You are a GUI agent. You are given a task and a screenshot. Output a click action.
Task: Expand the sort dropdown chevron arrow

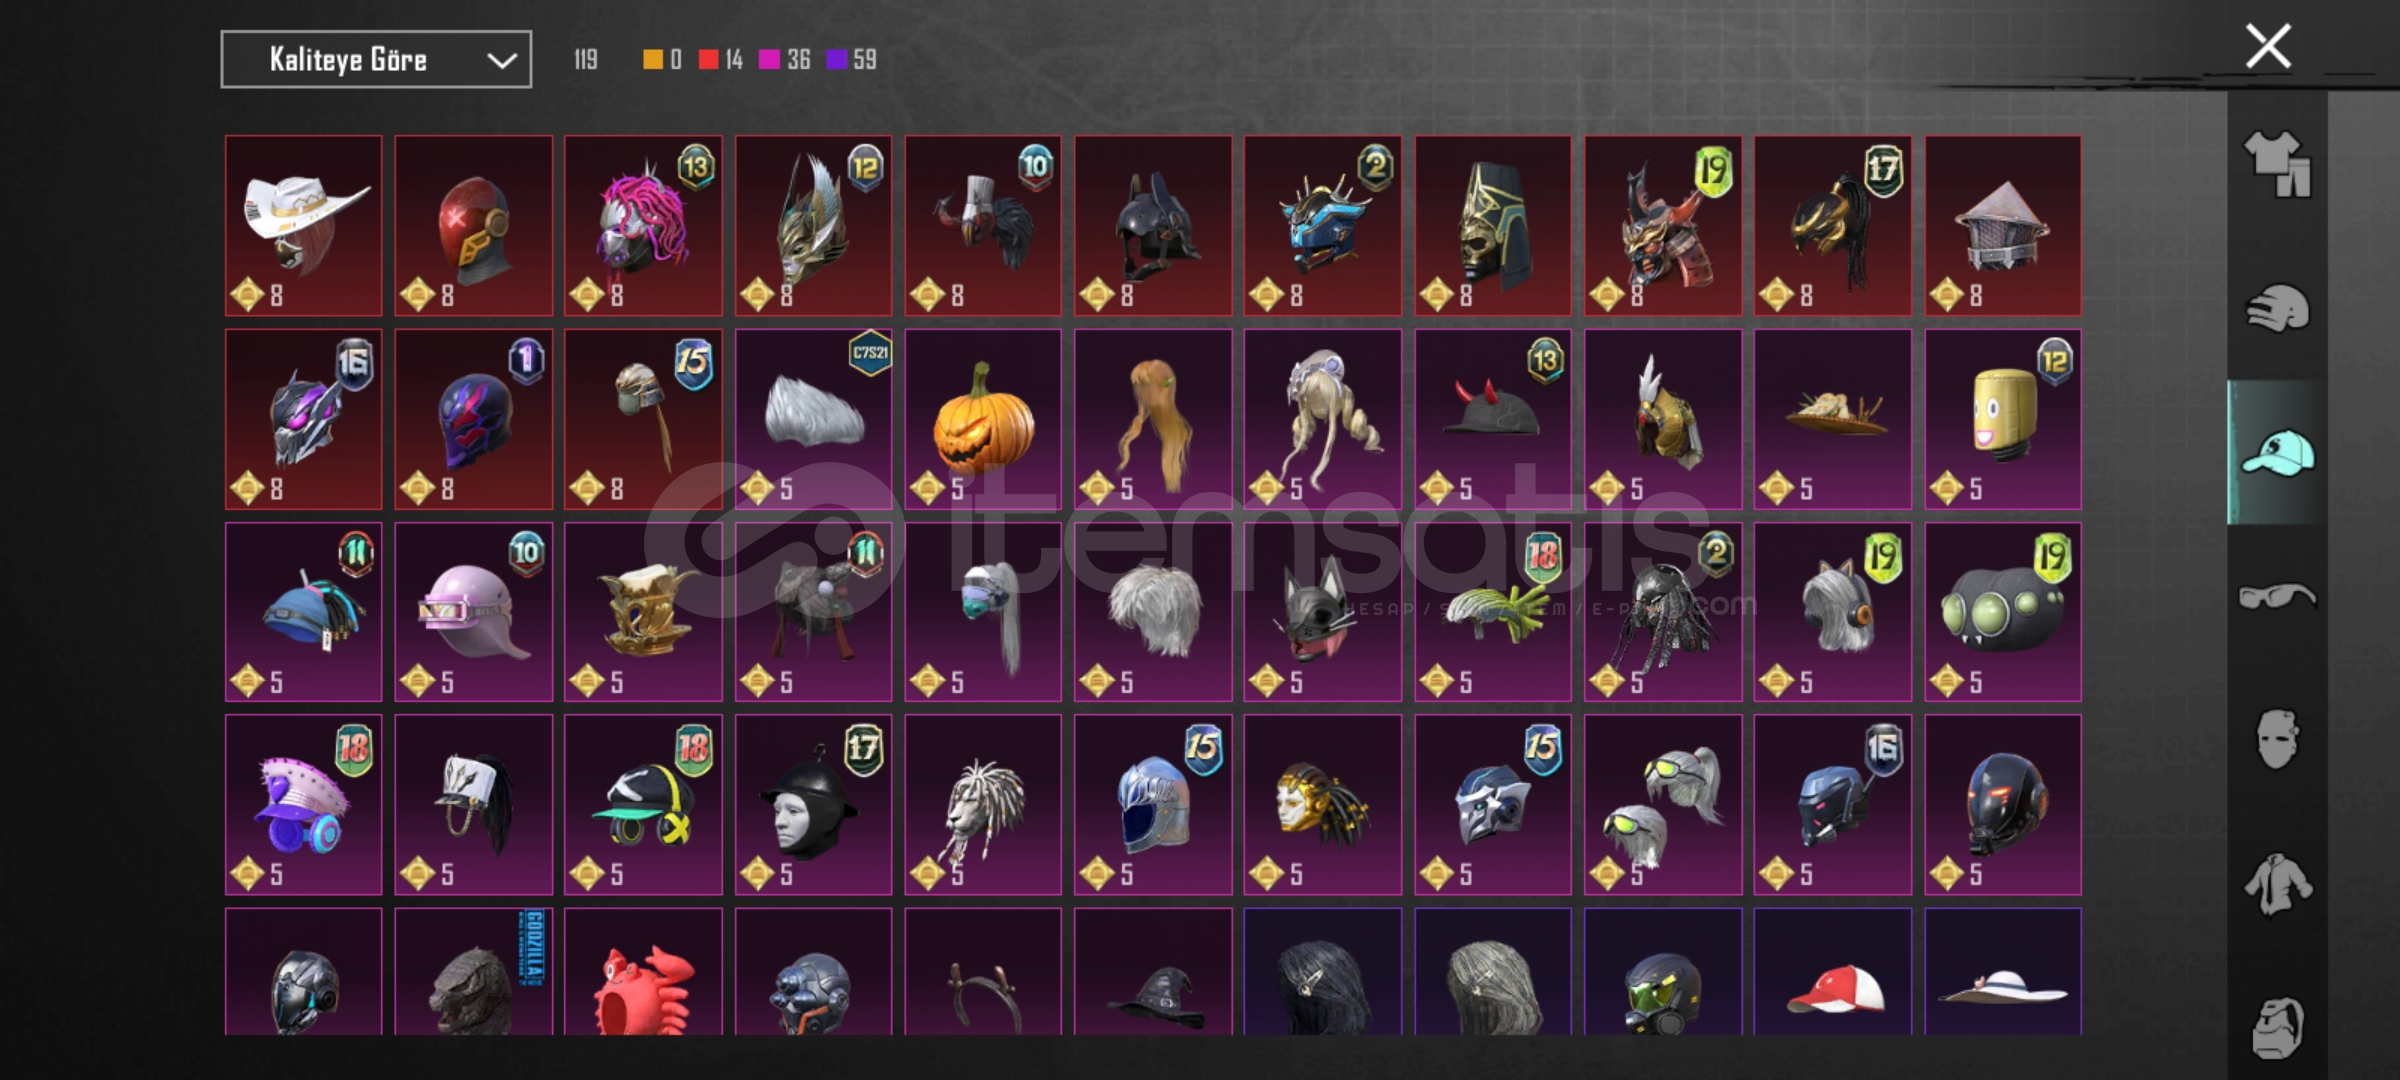(x=501, y=61)
